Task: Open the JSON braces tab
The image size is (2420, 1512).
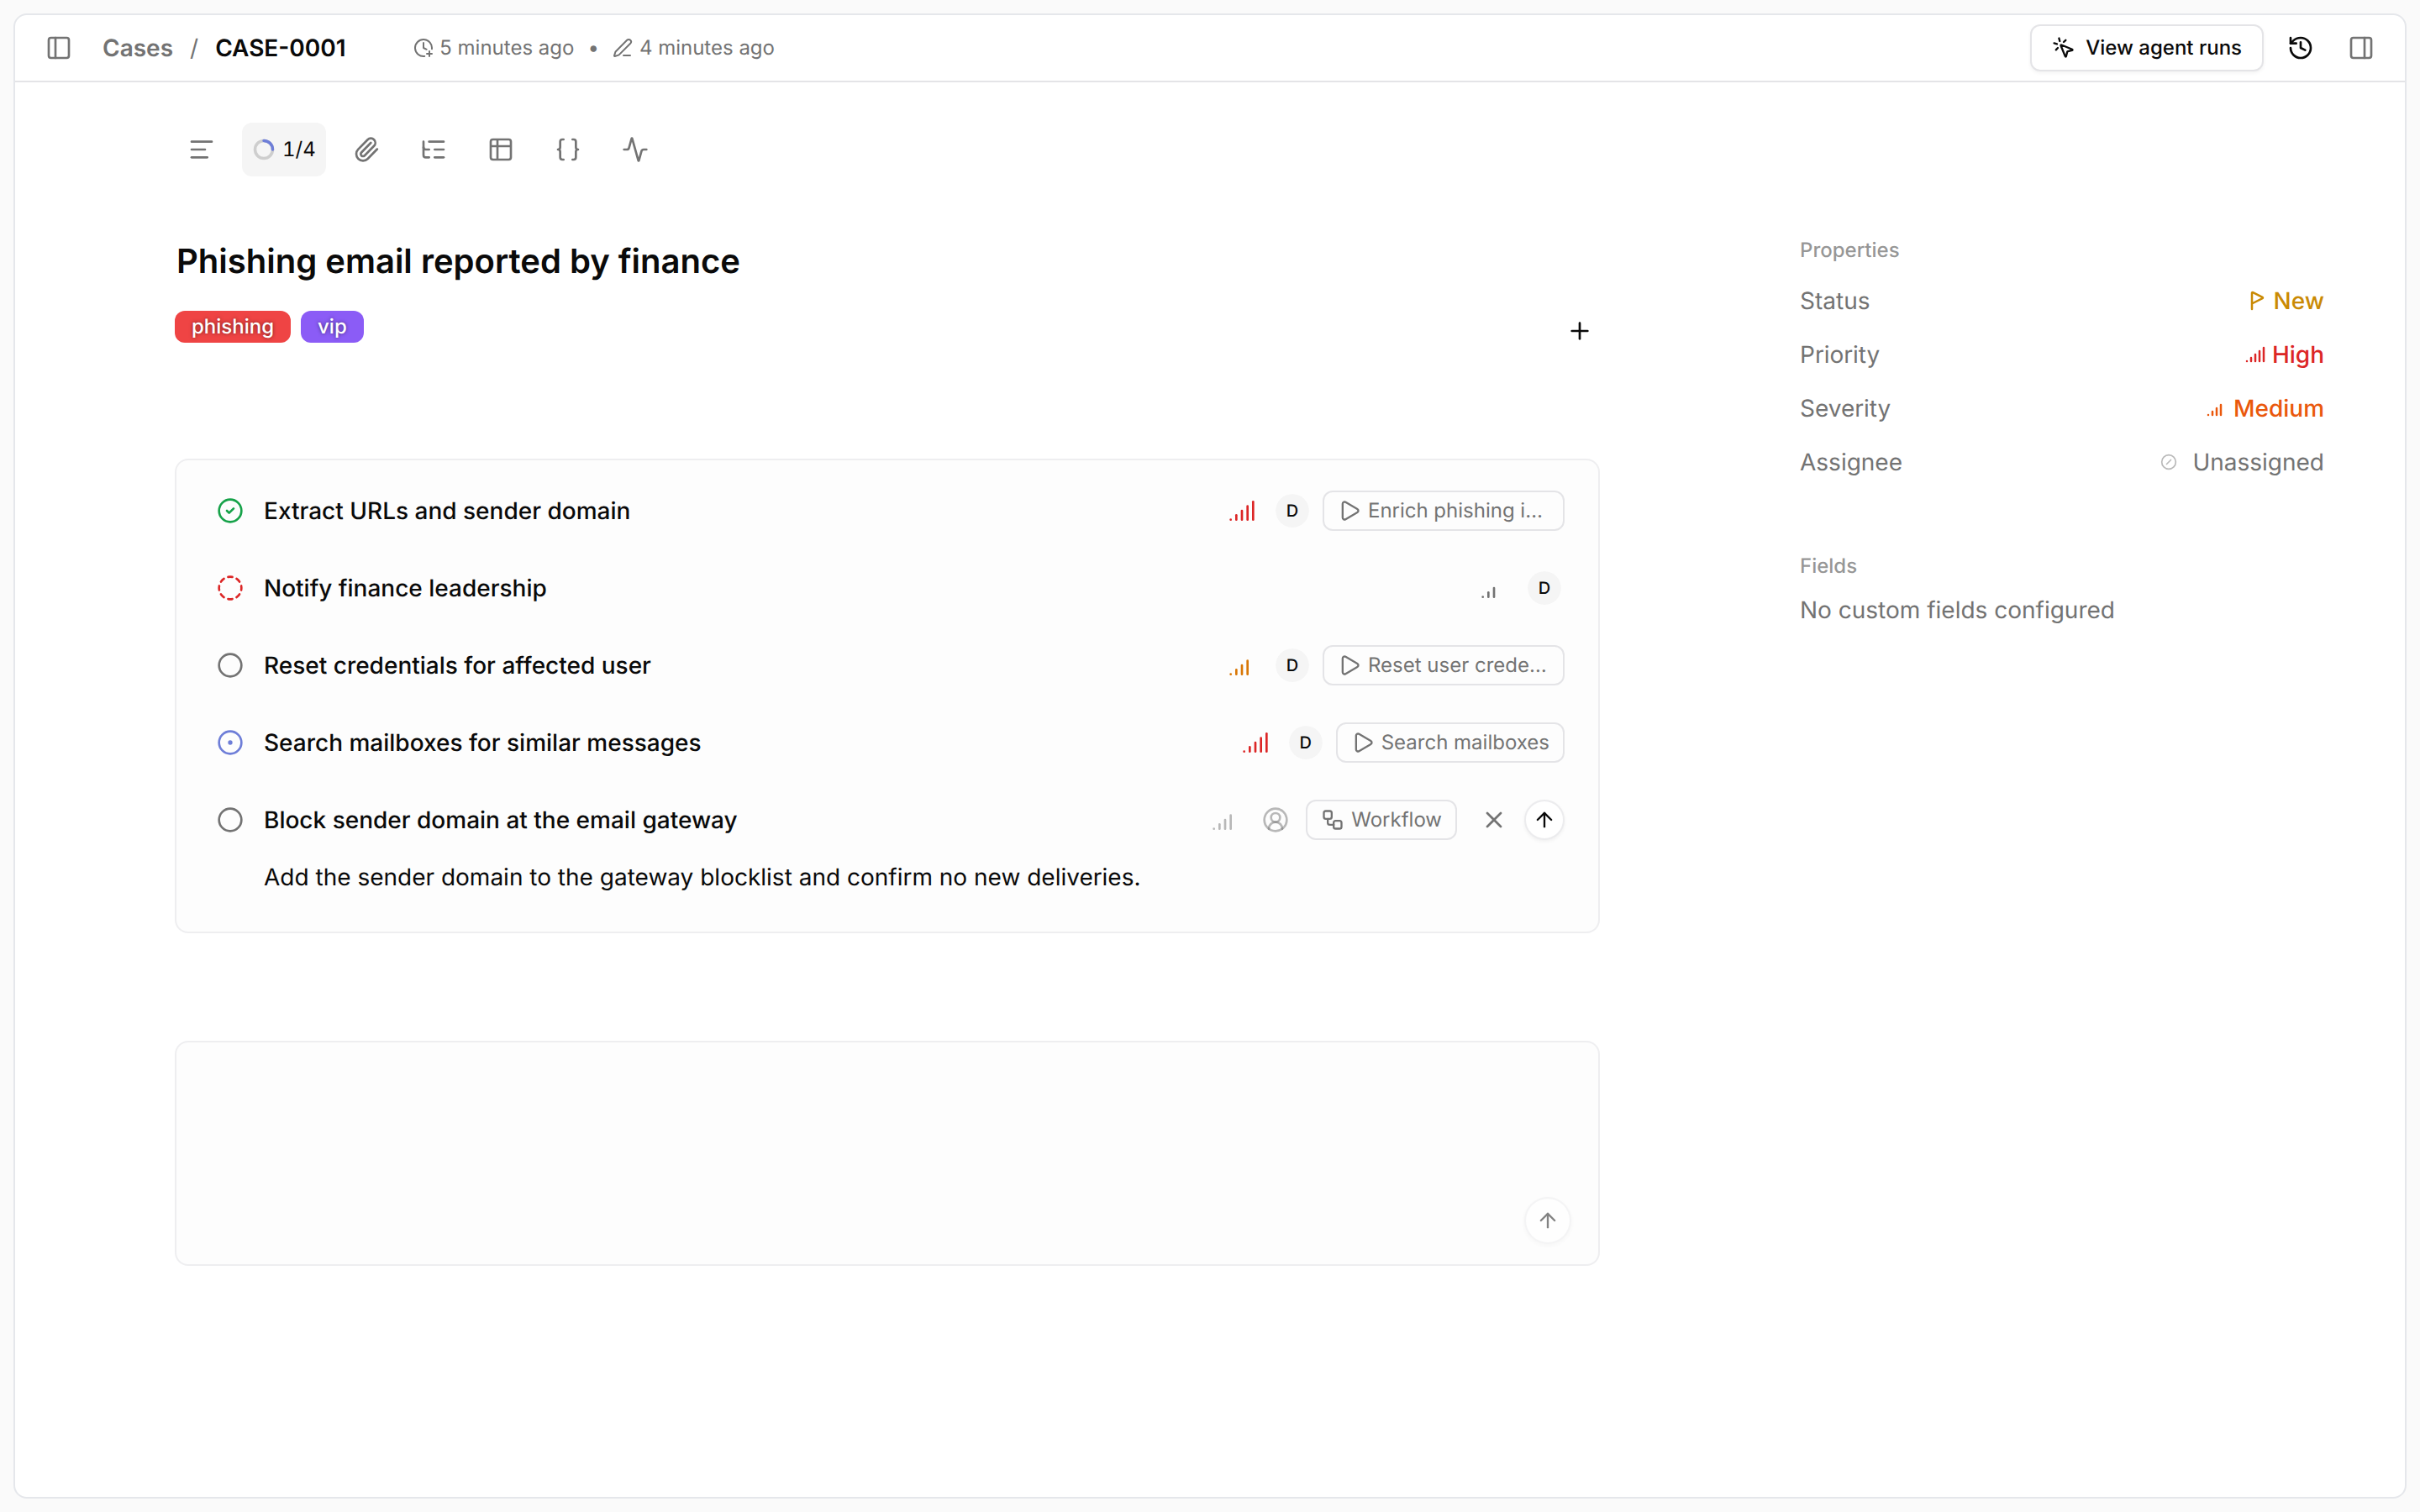Action: pyautogui.click(x=568, y=150)
